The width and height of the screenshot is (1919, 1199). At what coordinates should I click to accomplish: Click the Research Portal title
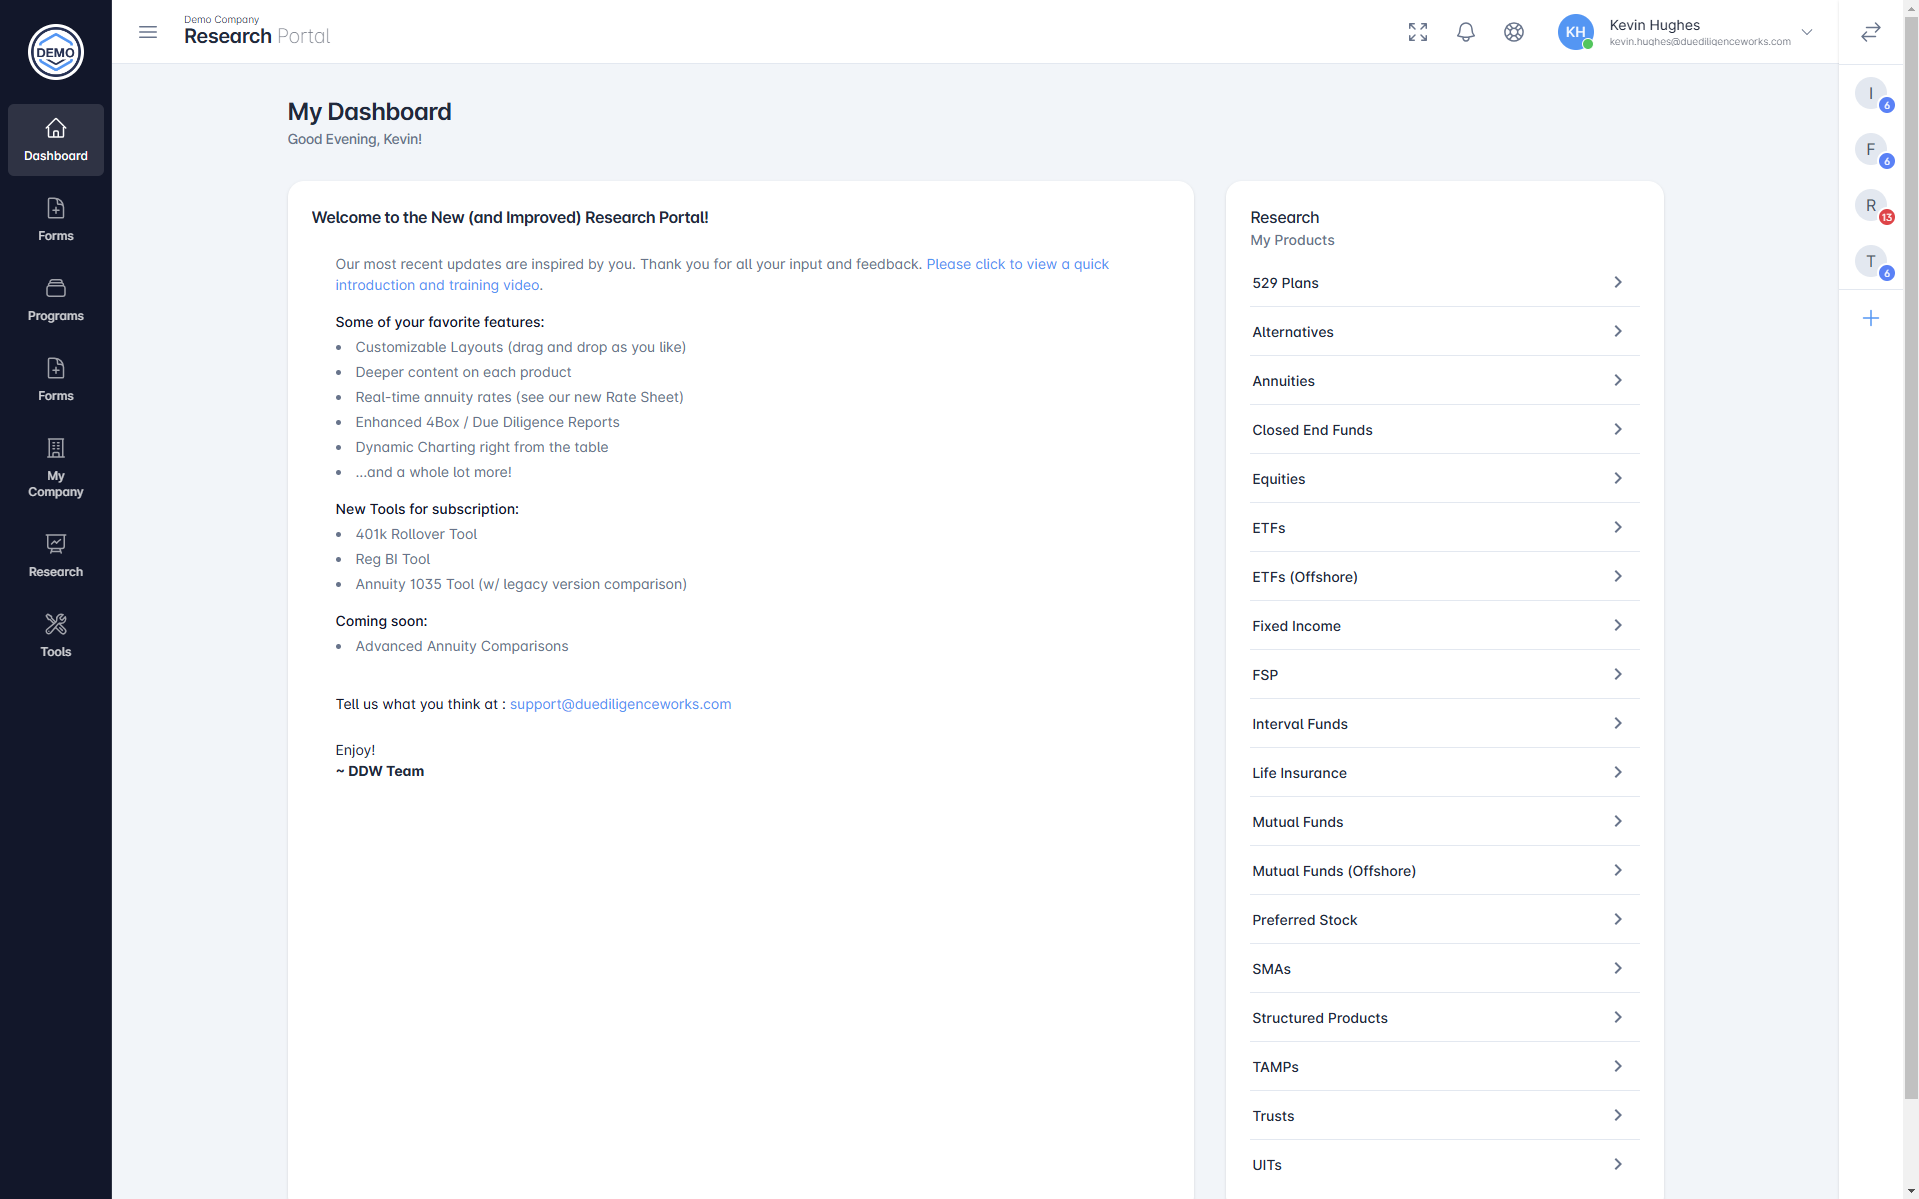(x=257, y=37)
